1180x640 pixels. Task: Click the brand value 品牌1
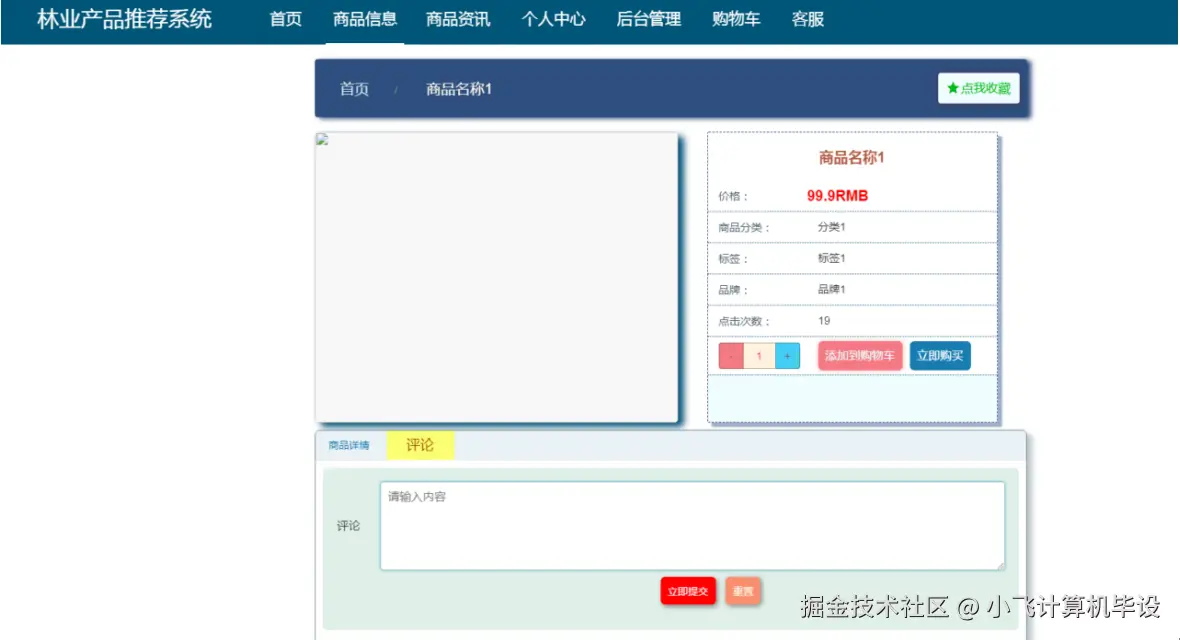click(832, 289)
